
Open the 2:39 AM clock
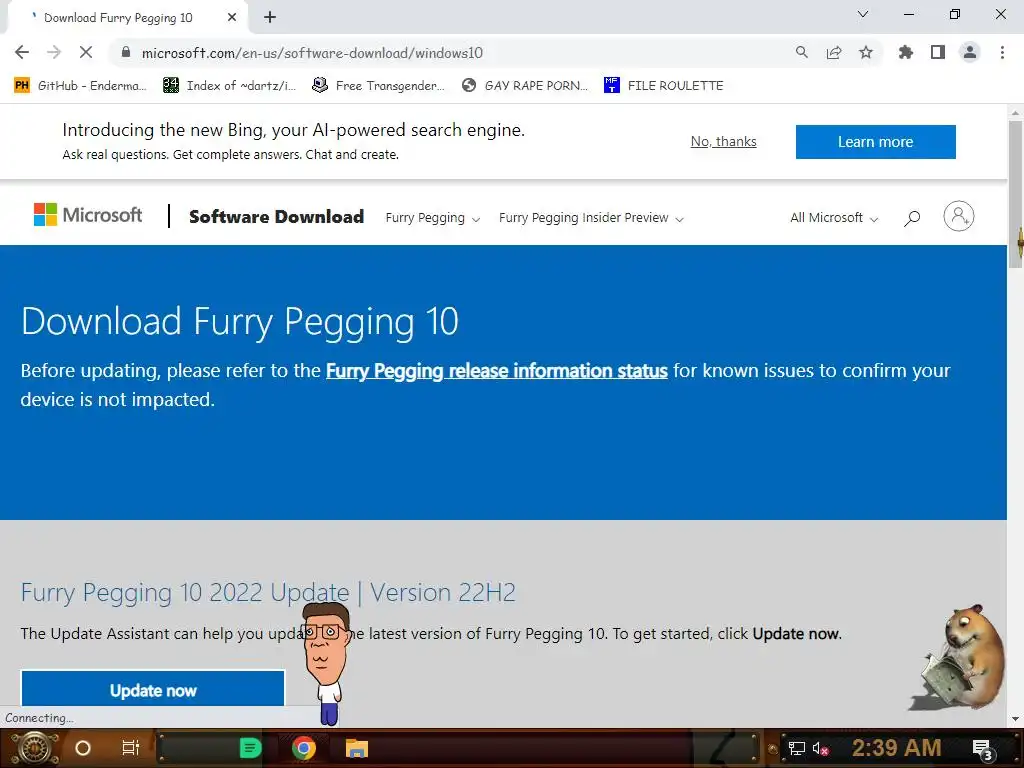pos(896,748)
